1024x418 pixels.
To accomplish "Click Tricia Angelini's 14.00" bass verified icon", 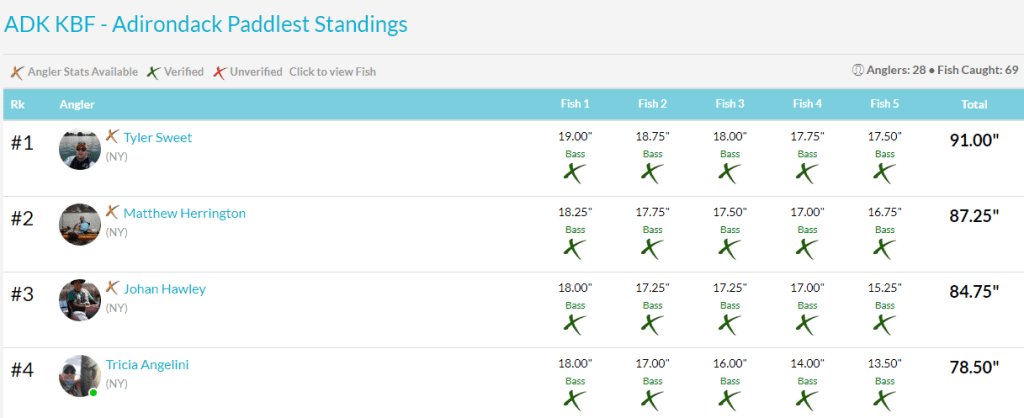I will [807, 399].
